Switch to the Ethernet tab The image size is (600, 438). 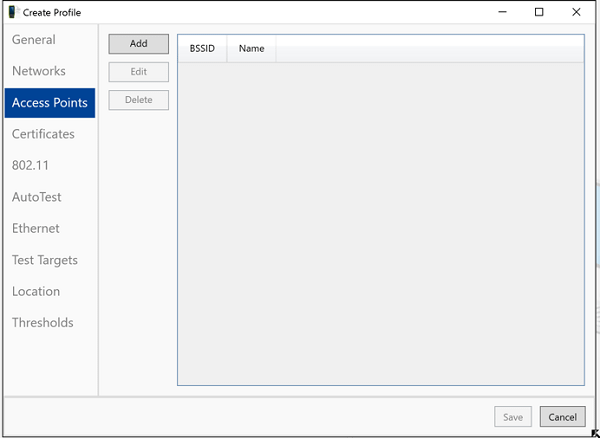[36, 228]
